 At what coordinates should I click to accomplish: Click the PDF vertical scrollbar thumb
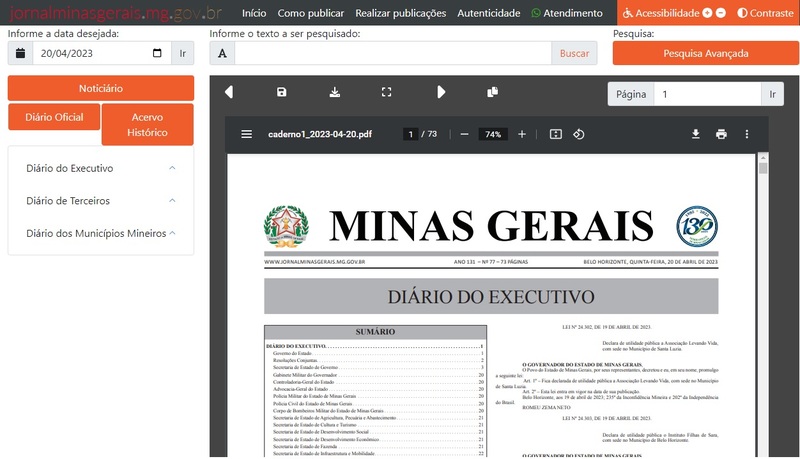[763, 167]
